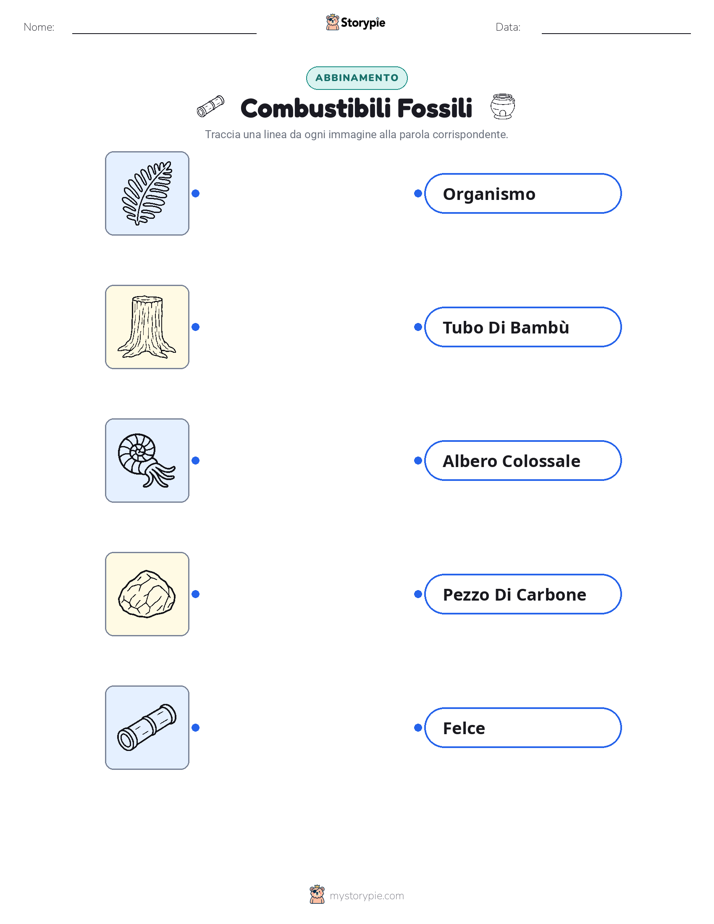Click the pot icon right of title
The height and width of the screenshot is (924, 714).
pyautogui.click(x=503, y=106)
